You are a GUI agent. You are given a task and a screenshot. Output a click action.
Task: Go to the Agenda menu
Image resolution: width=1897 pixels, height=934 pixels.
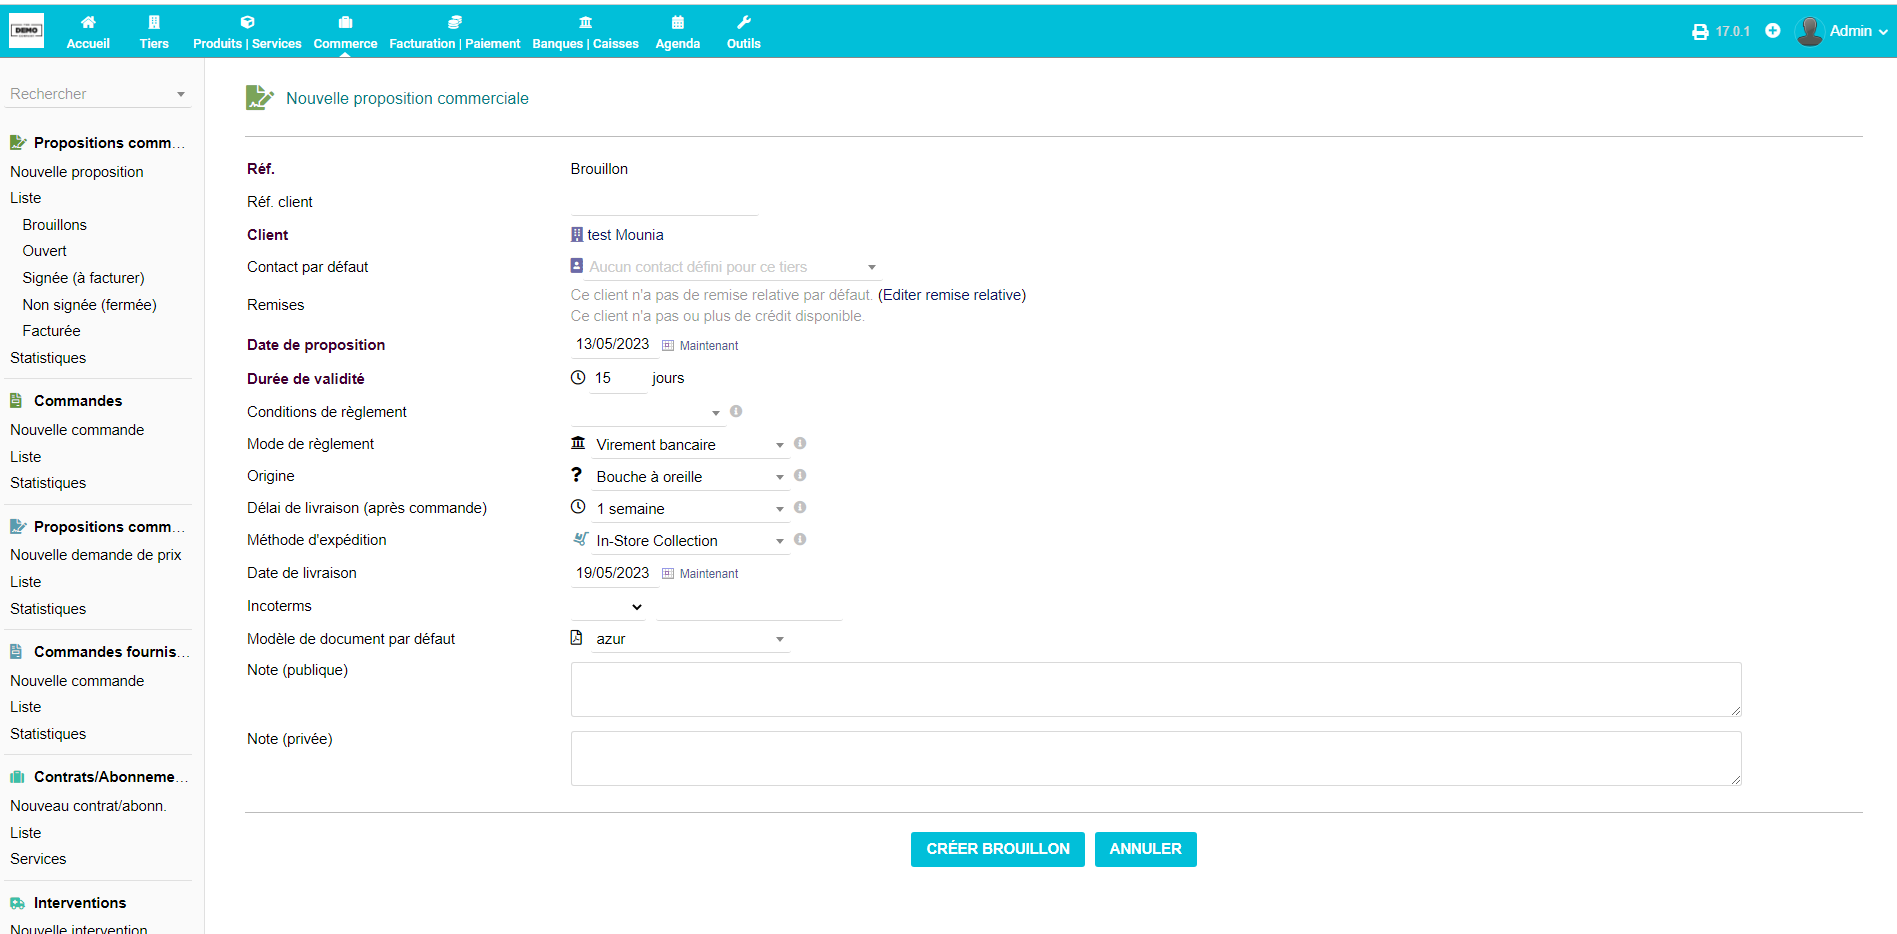pyautogui.click(x=677, y=32)
